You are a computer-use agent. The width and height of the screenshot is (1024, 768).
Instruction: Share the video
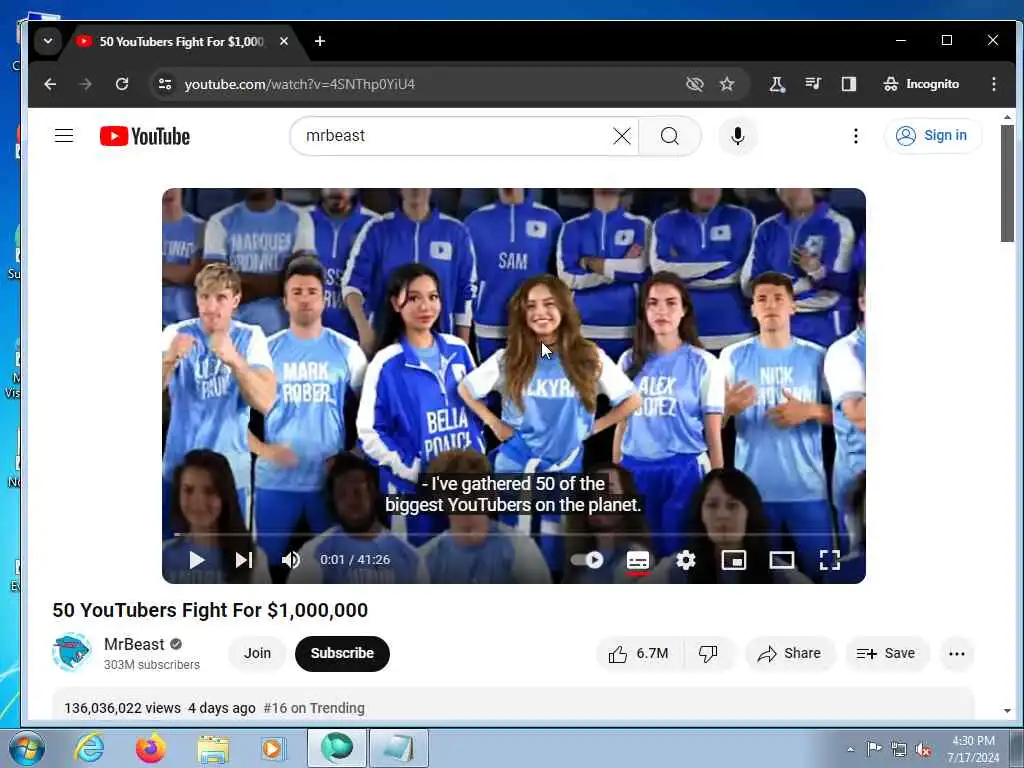790,653
